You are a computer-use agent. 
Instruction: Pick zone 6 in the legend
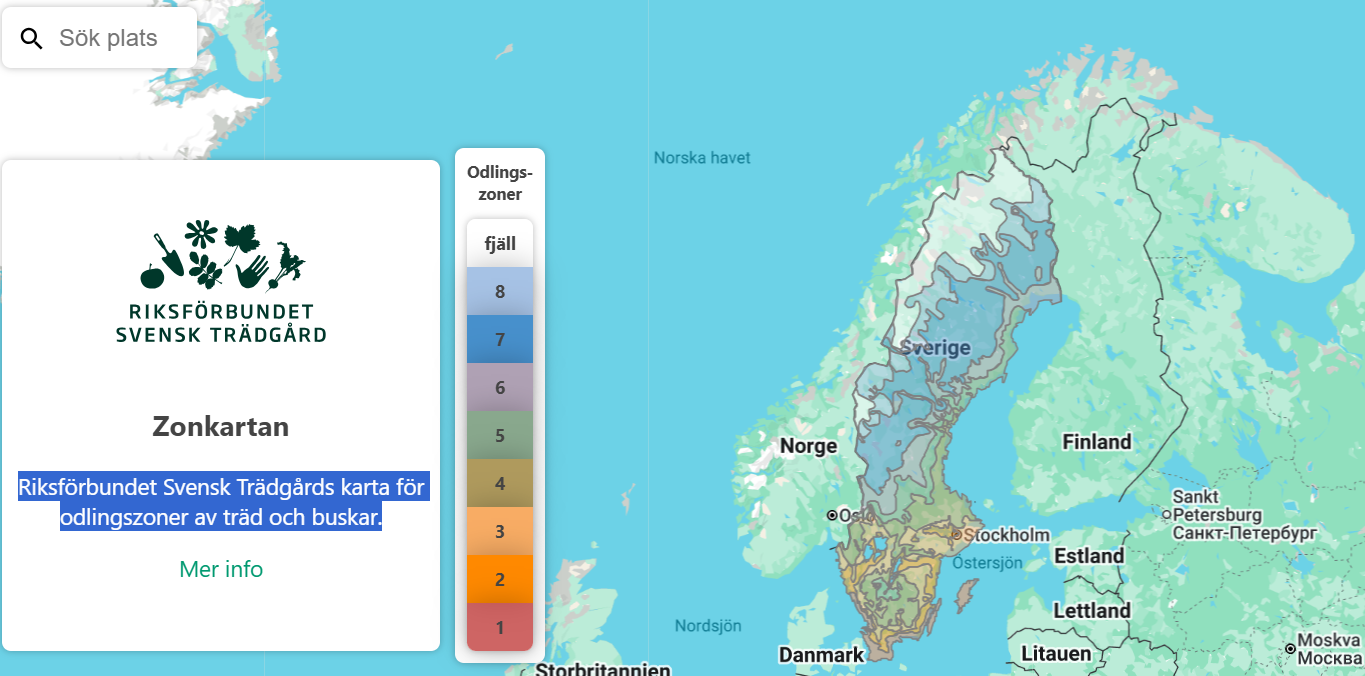point(500,387)
